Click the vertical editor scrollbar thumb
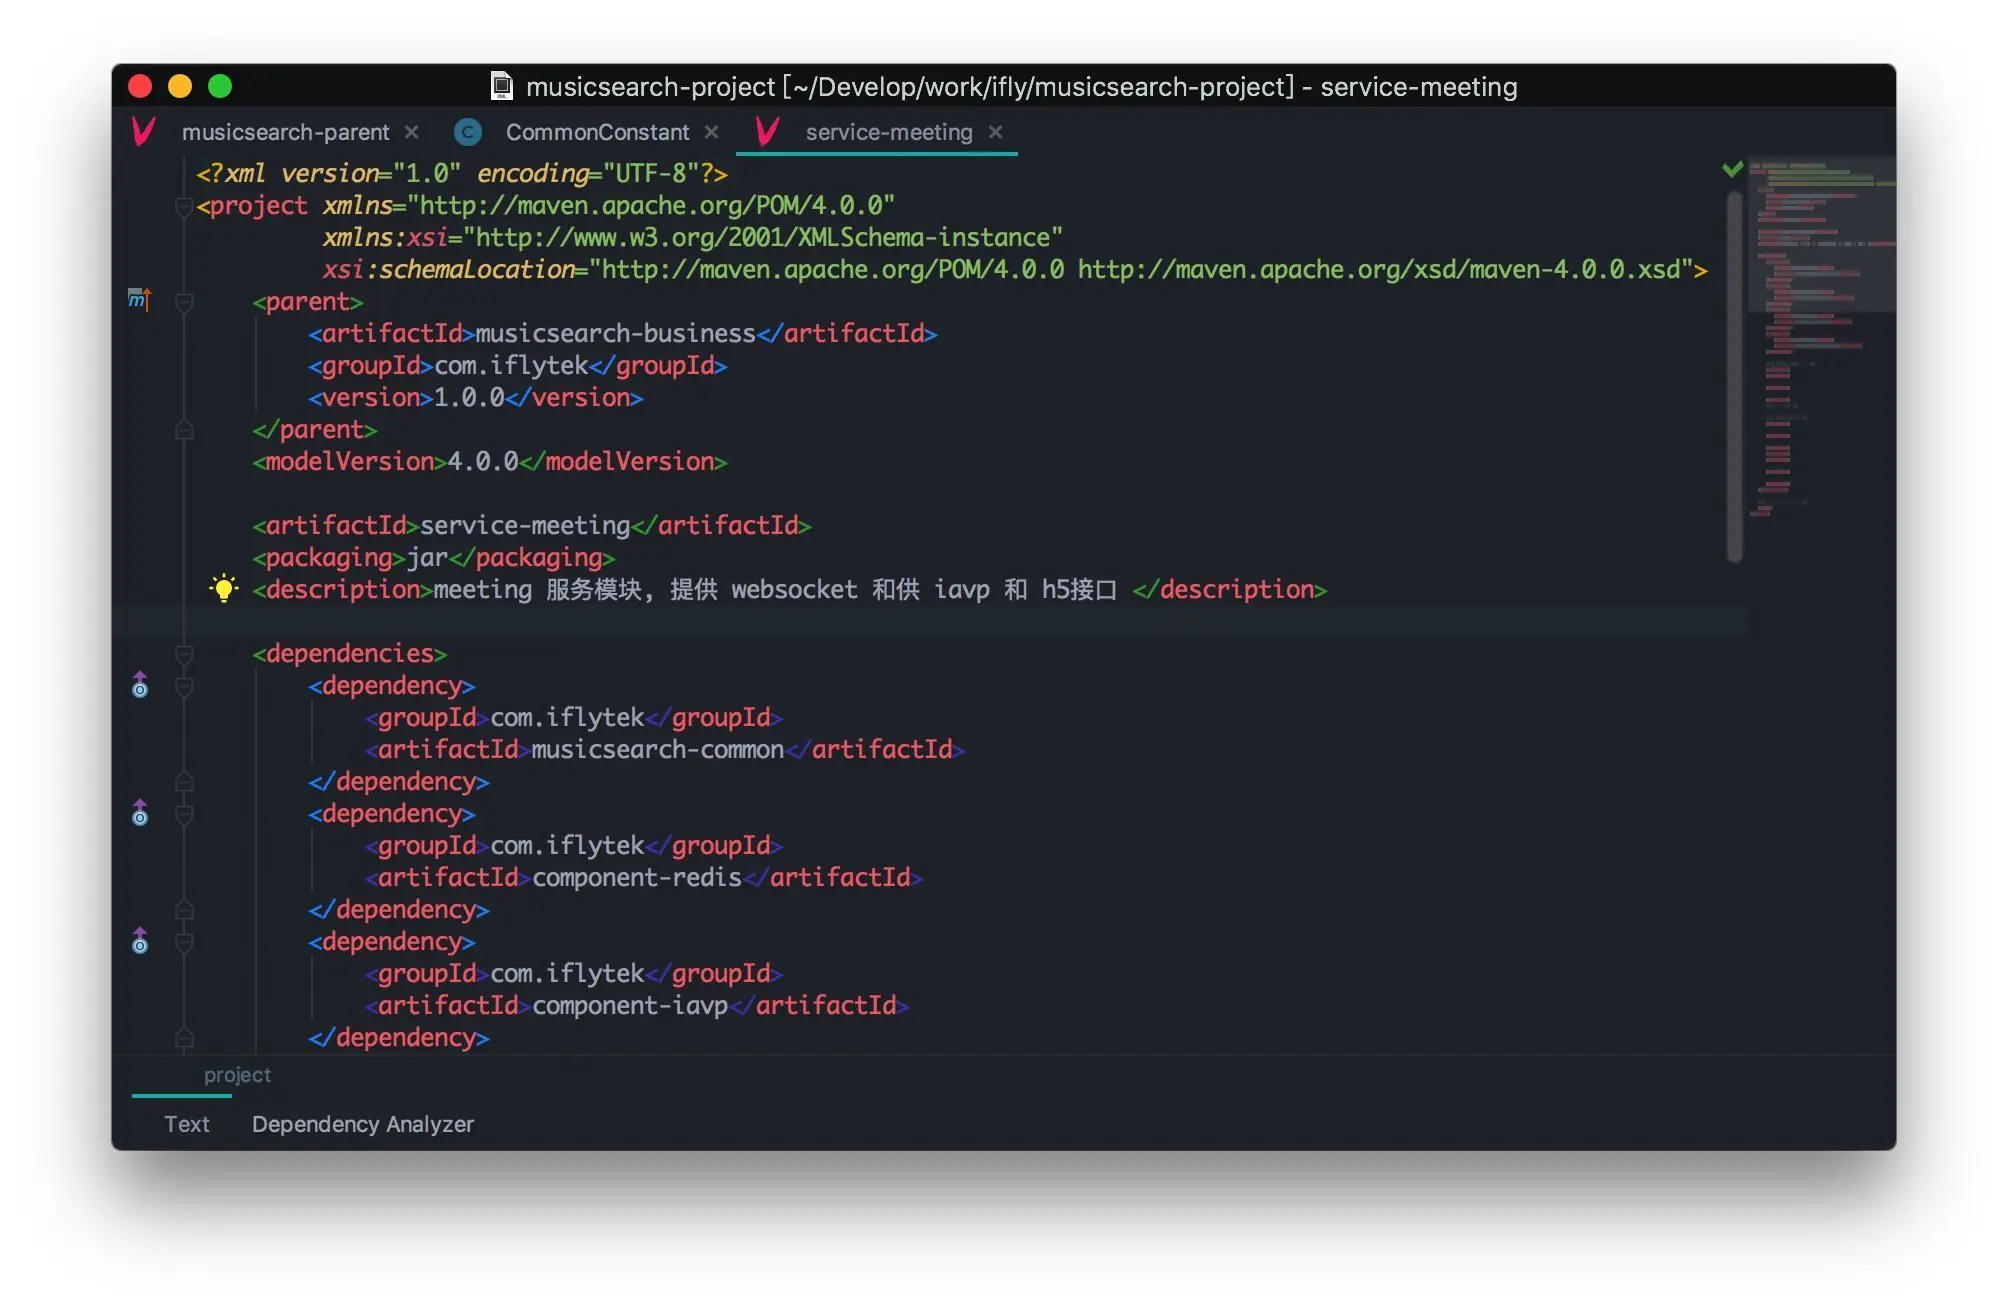Viewport: 2008px width, 1310px height. coord(1735,375)
